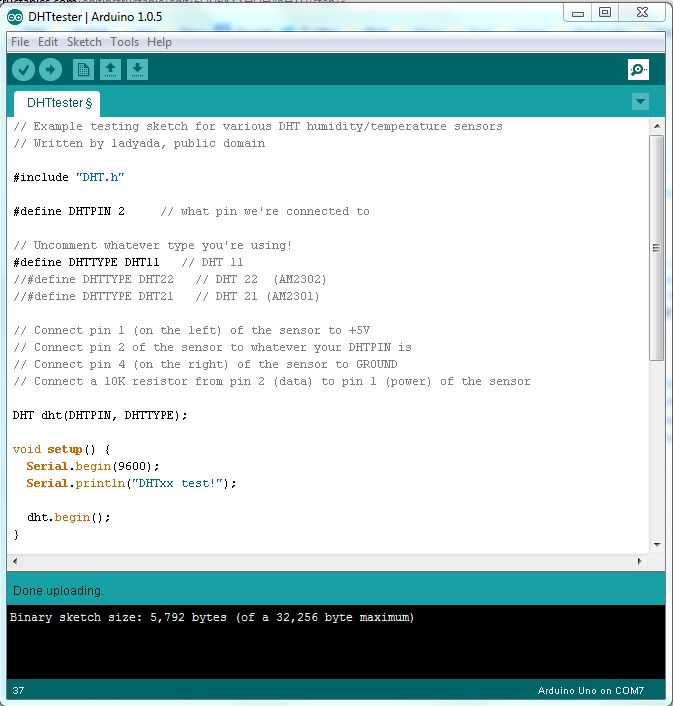The height and width of the screenshot is (706, 673).
Task: Click the vertical scrollbar up arrow
Action: click(657, 126)
